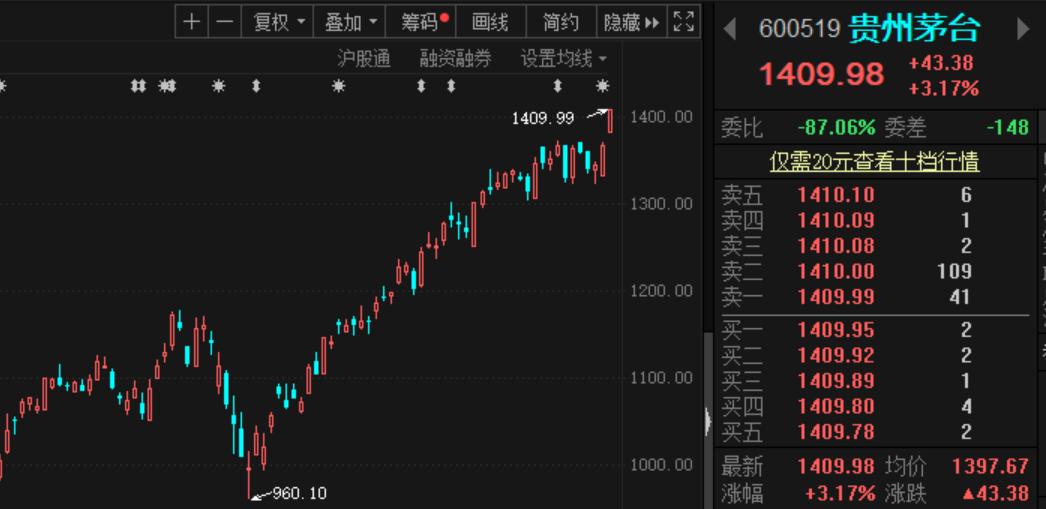Select the 卖二 row priced 1410.00
This screenshot has width=1046, height=509.
875,271
